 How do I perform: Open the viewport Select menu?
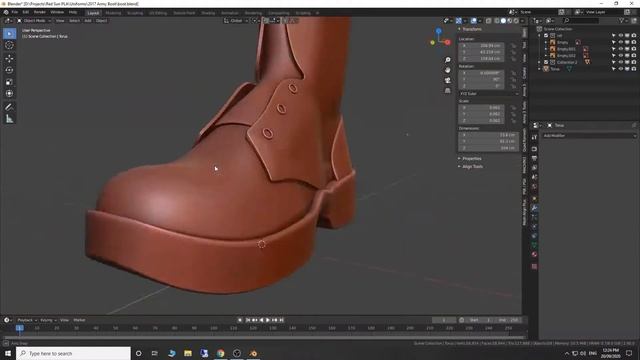click(74, 20)
